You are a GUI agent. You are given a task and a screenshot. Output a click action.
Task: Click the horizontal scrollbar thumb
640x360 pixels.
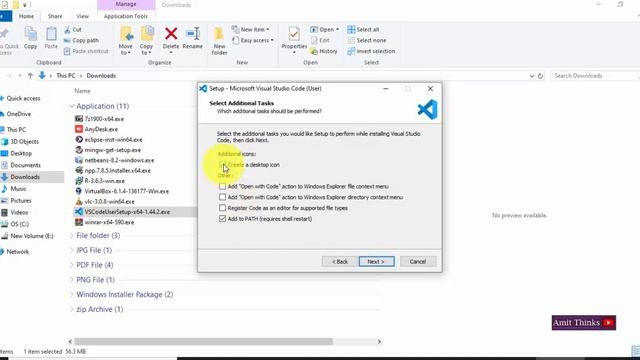203,341
